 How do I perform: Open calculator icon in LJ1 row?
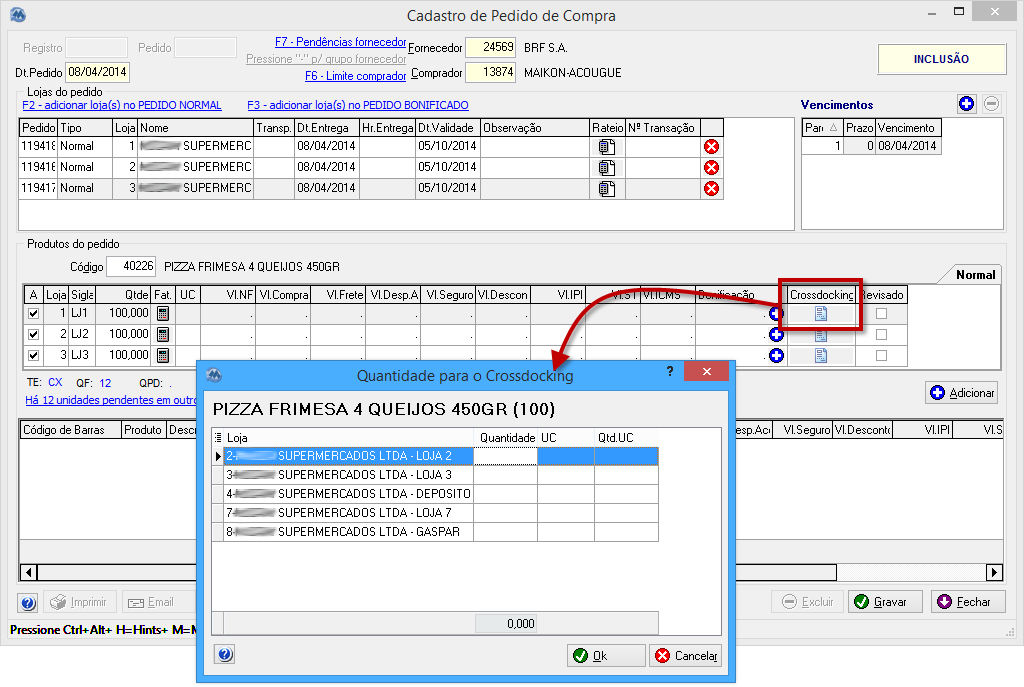coord(163,313)
